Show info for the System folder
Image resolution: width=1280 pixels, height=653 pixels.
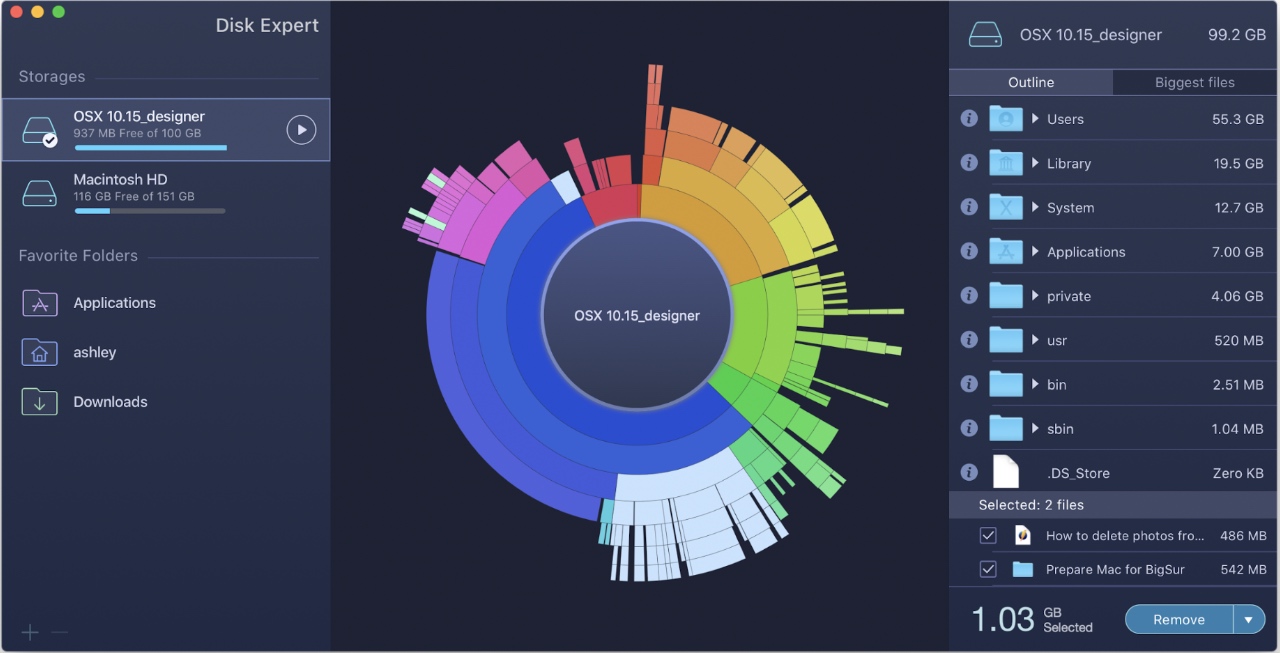pyautogui.click(x=968, y=207)
